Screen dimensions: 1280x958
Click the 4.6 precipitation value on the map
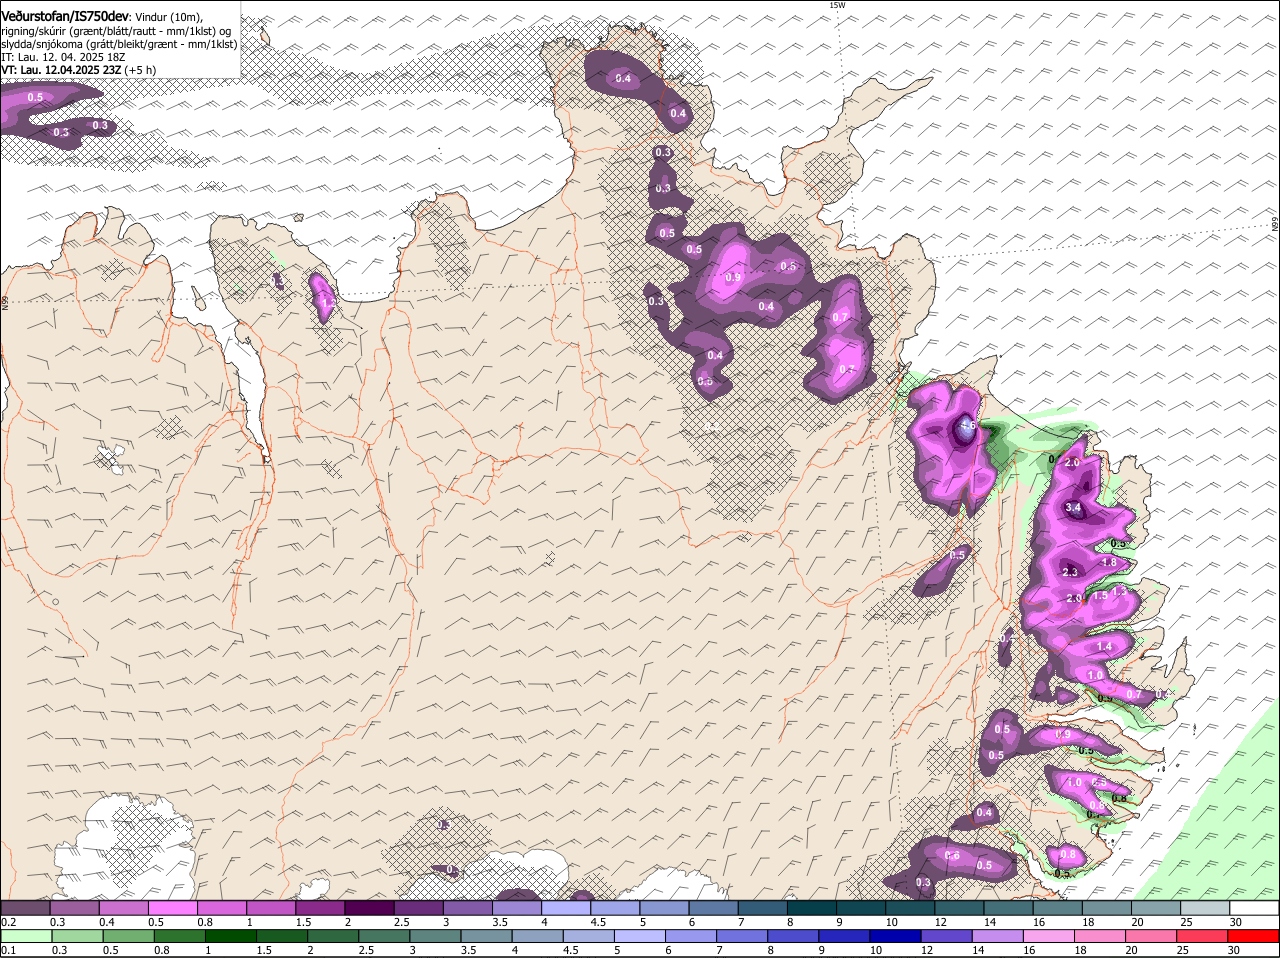tap(967, 426)
